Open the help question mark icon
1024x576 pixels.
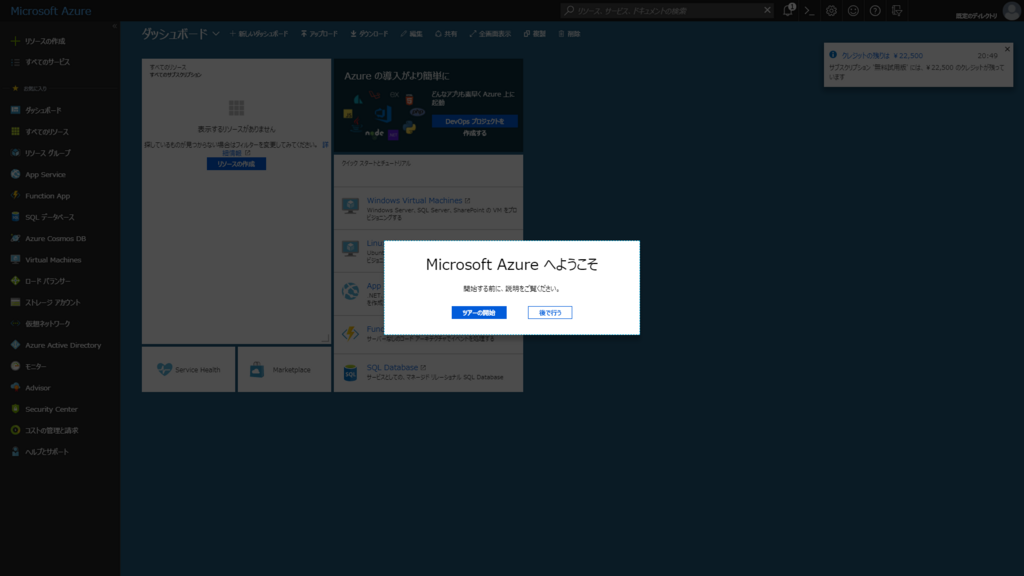click(x=875, y=10)
